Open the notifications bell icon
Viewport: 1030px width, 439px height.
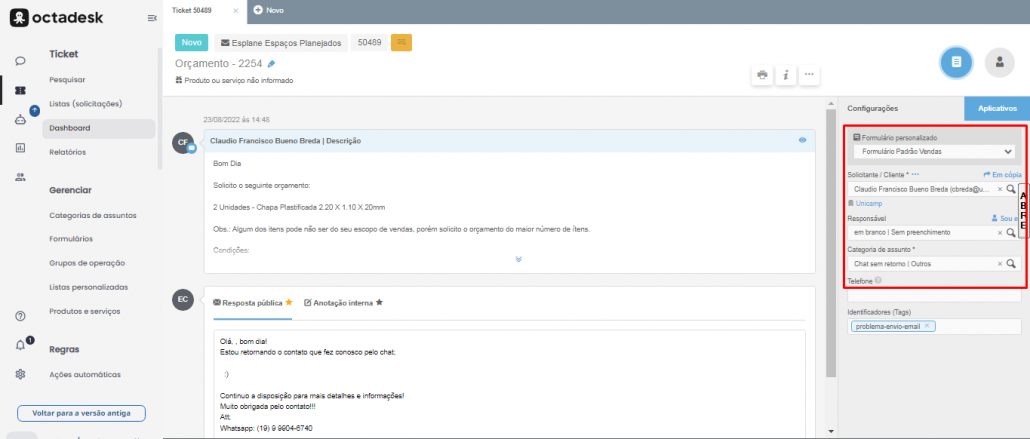pyautogui.click(x=20, y=345)
